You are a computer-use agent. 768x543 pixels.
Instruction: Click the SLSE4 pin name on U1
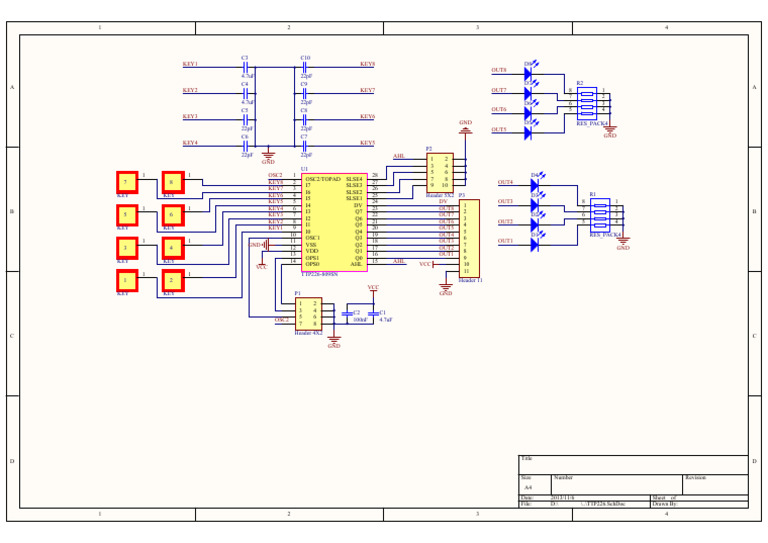[354, 179]
